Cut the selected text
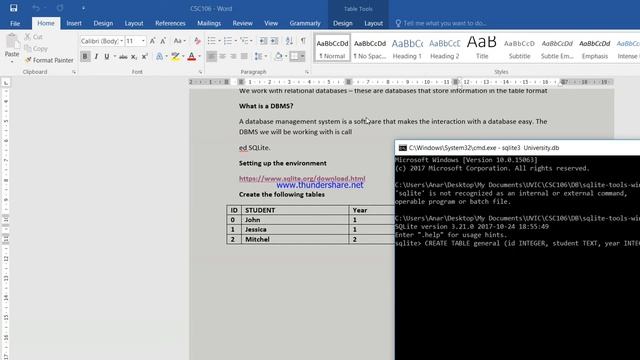 [33, 37]
